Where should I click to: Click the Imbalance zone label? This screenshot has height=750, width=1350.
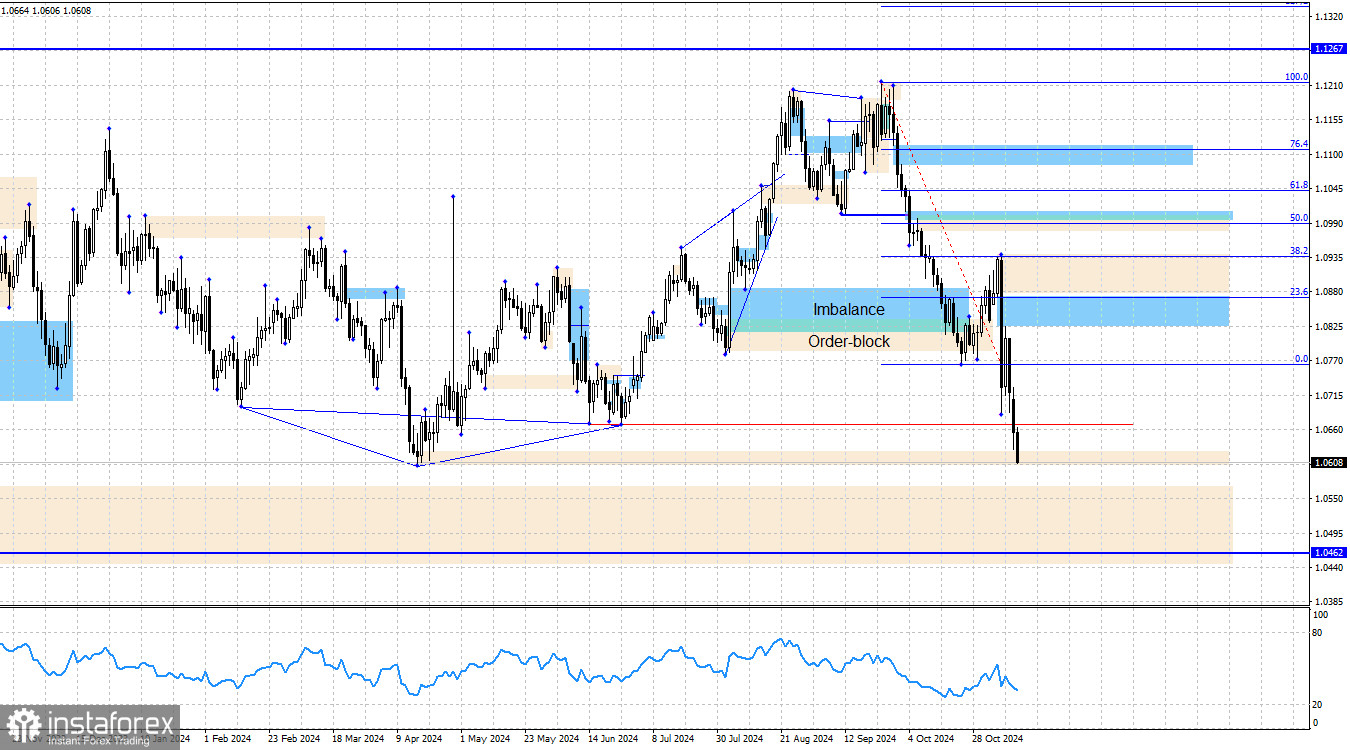point(848,310)
